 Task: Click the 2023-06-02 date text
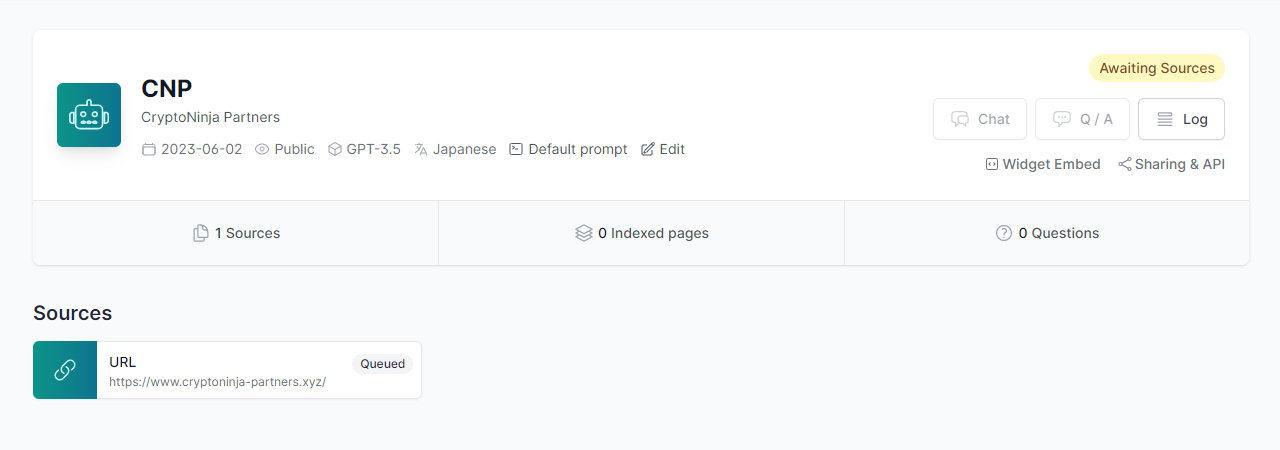click(x=201, y=149)
